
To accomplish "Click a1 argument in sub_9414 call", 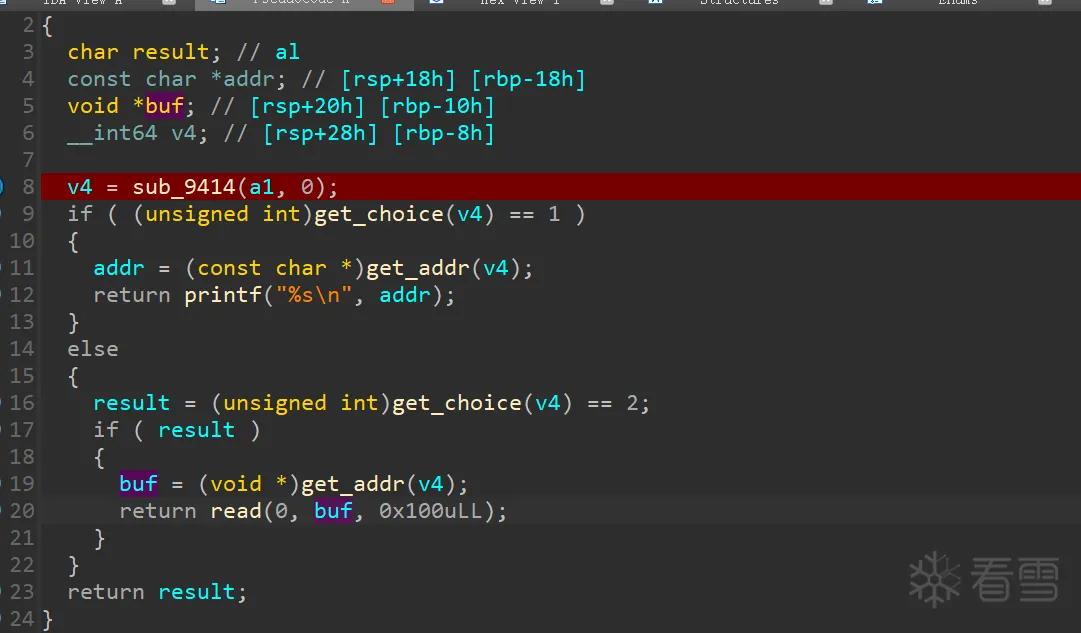I will click(261, 187).
